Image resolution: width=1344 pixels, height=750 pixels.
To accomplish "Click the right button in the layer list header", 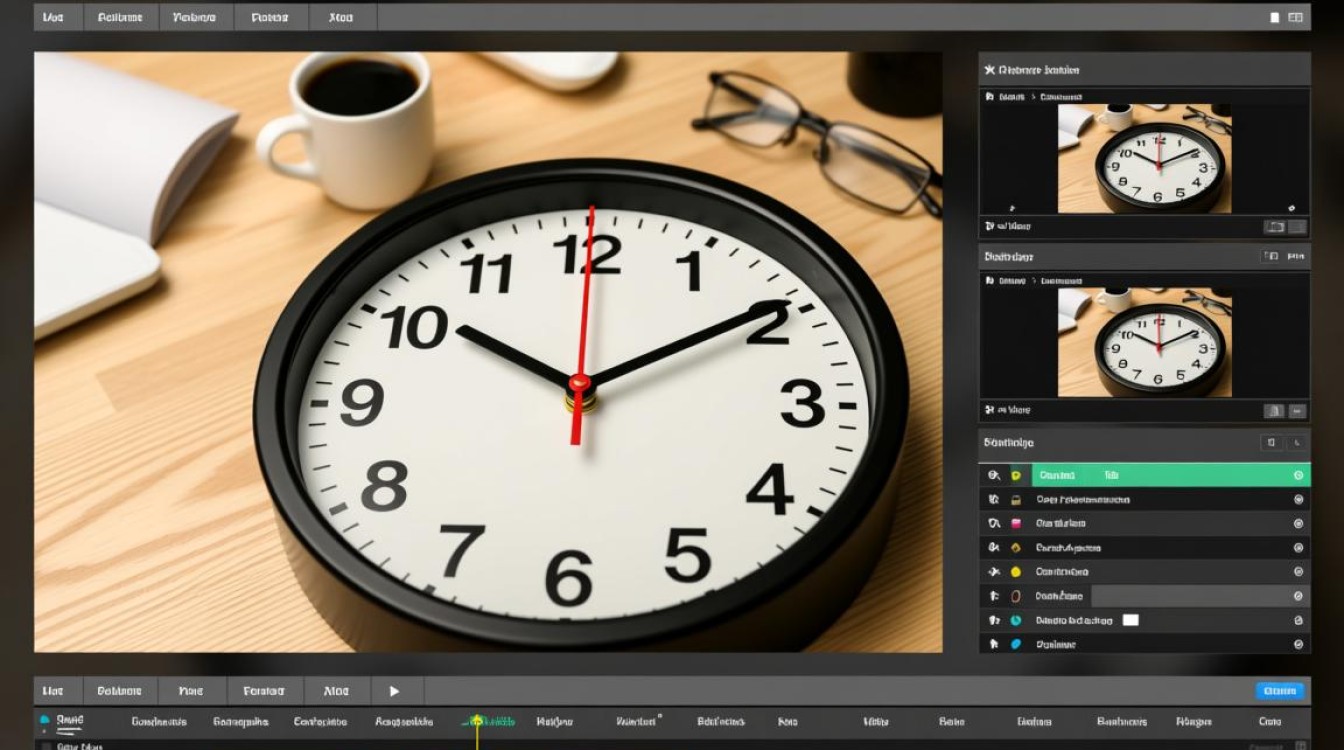I will 1296,442.
